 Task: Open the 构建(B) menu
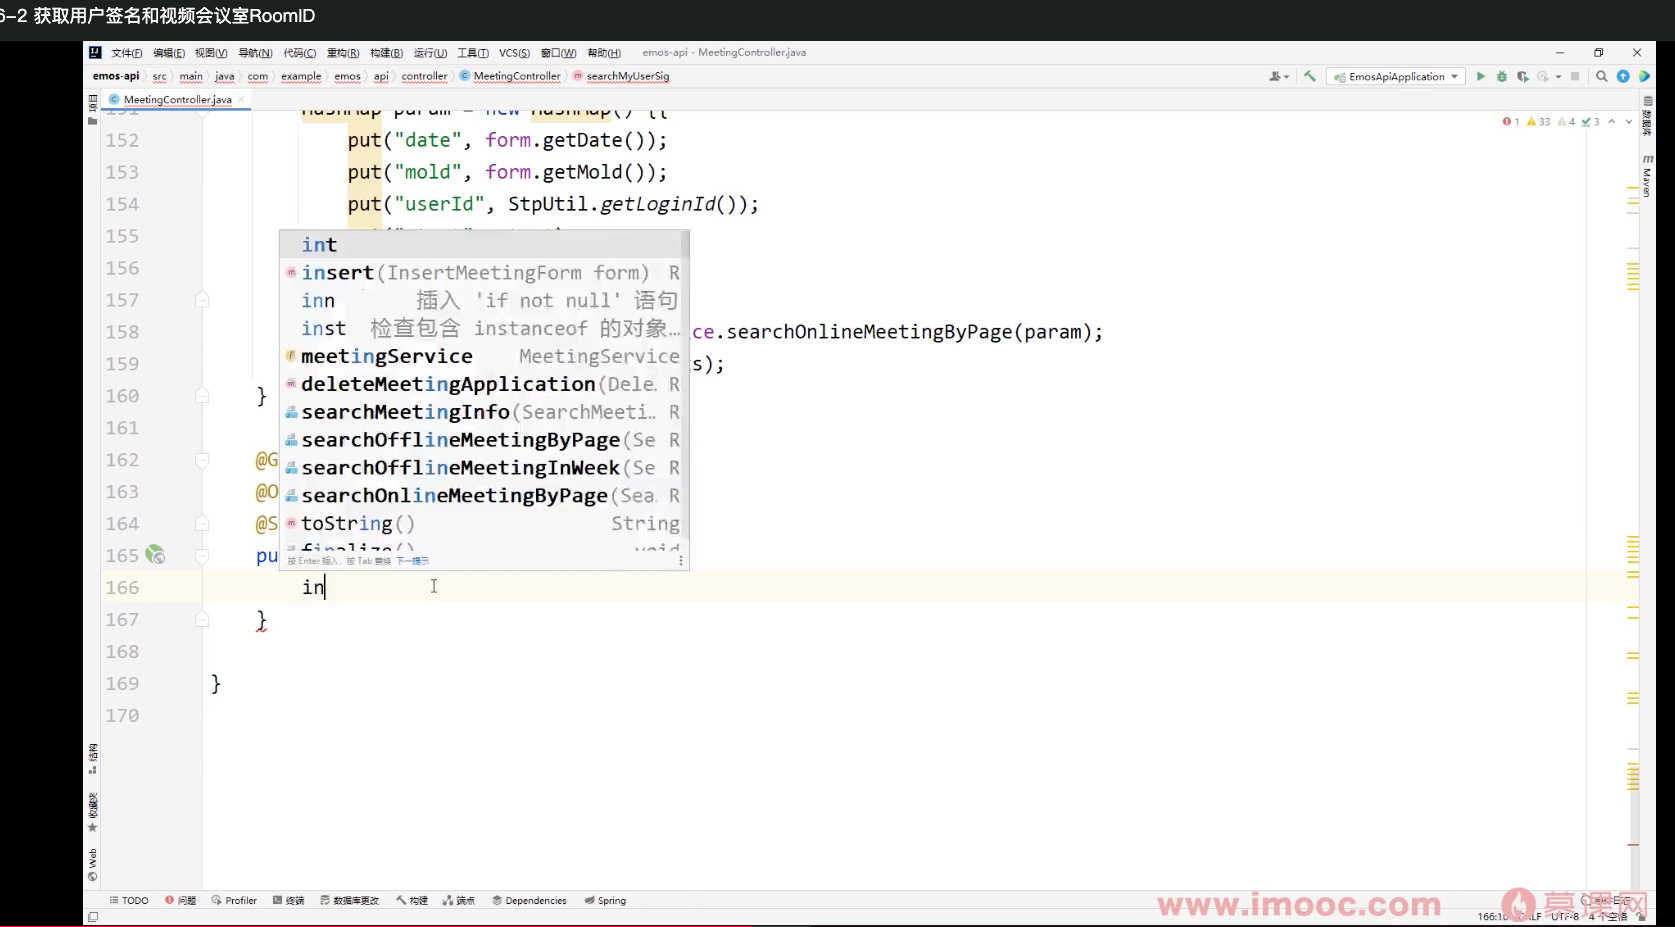(x=386, y=53)
